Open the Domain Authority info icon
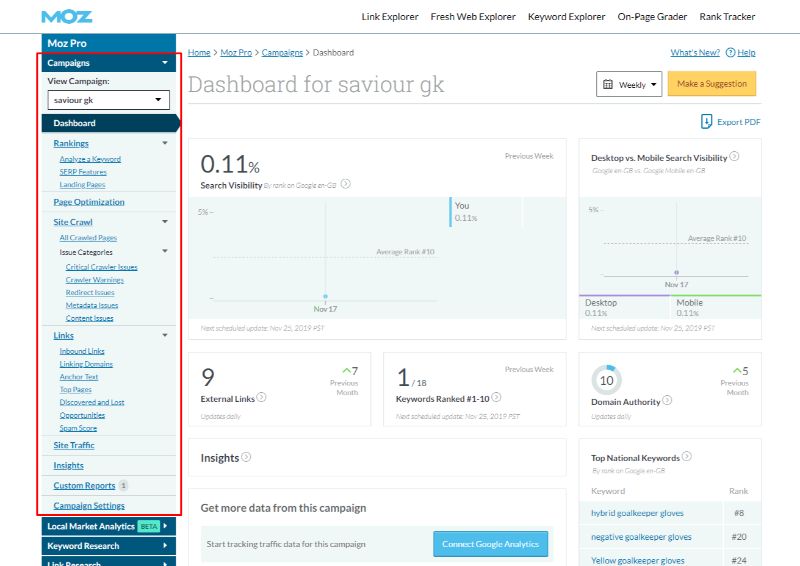 (667, 400)
